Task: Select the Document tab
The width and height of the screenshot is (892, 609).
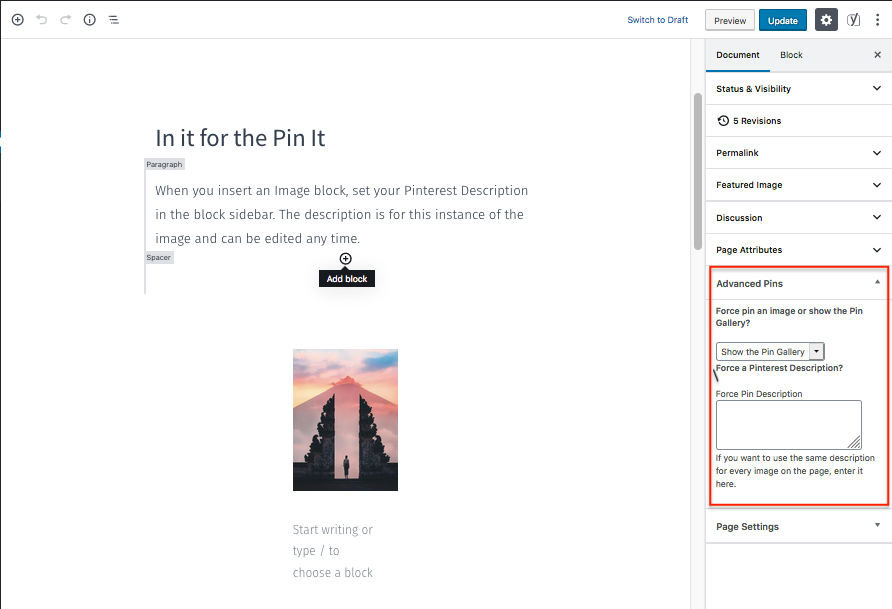Action: (x=738, y=55)
